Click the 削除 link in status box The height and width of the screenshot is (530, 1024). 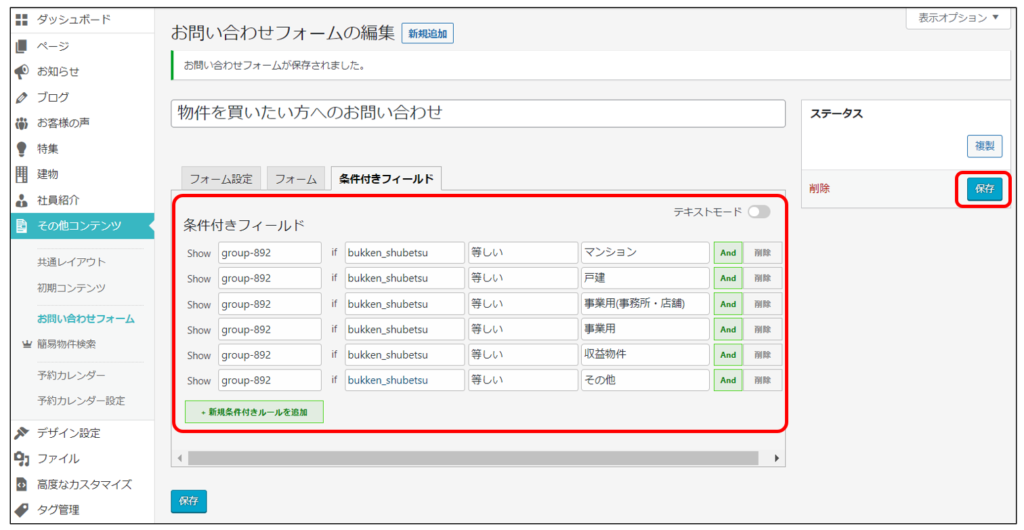[820, 188]
